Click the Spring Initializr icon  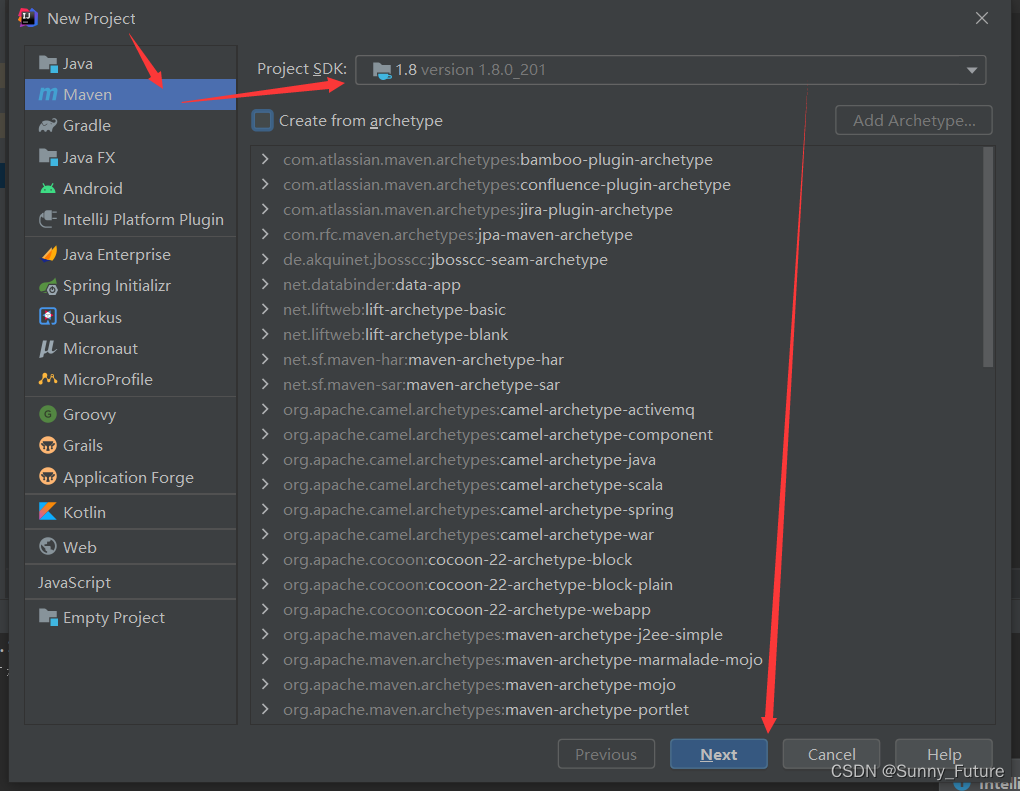(48, 286)
